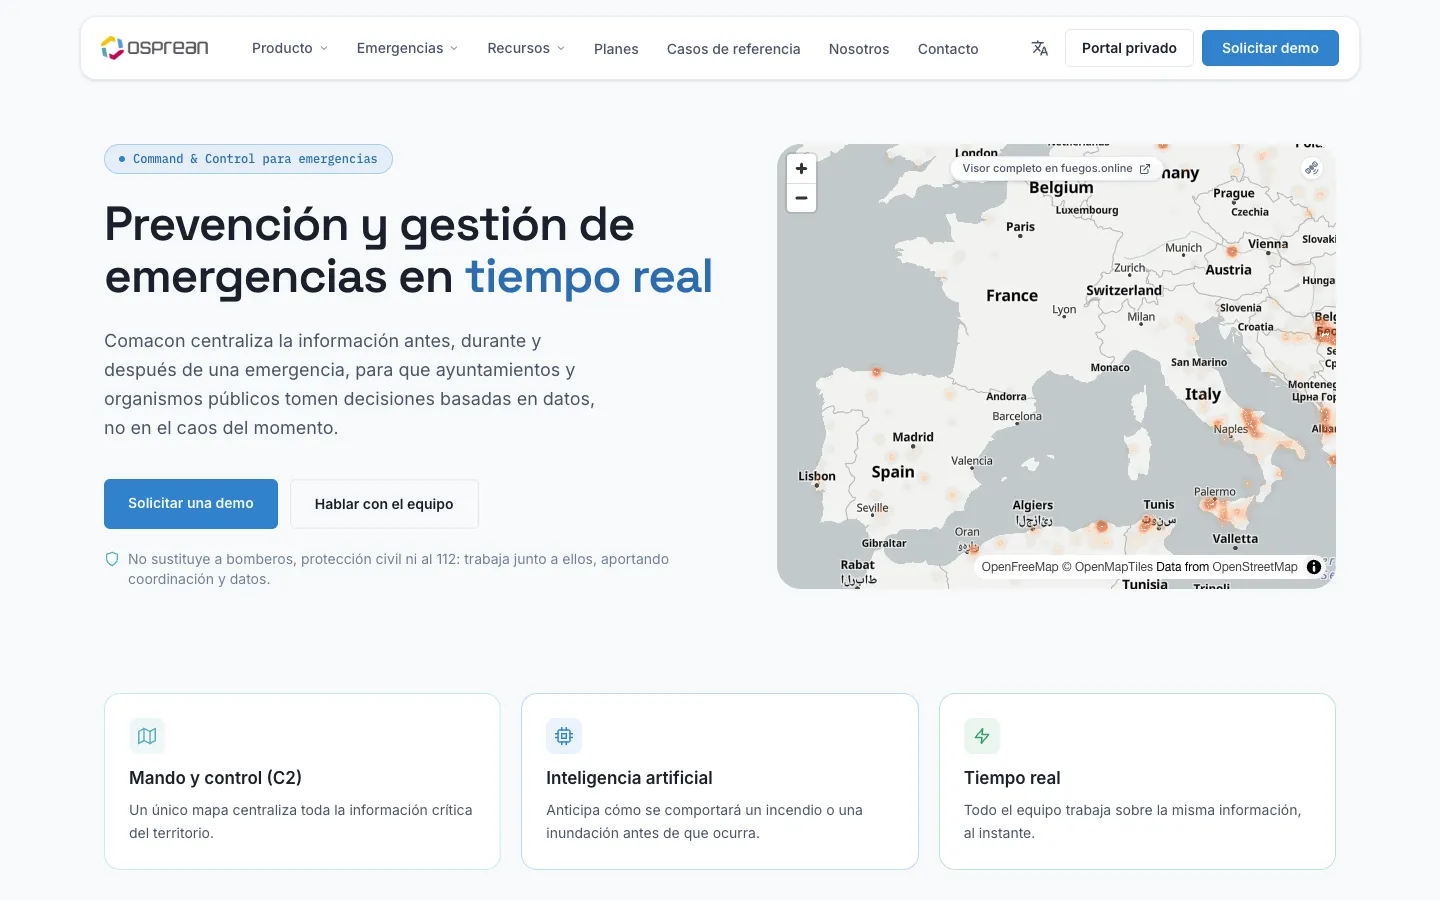
Task: Open the Contacto page
Action: (x=948, y=49)
